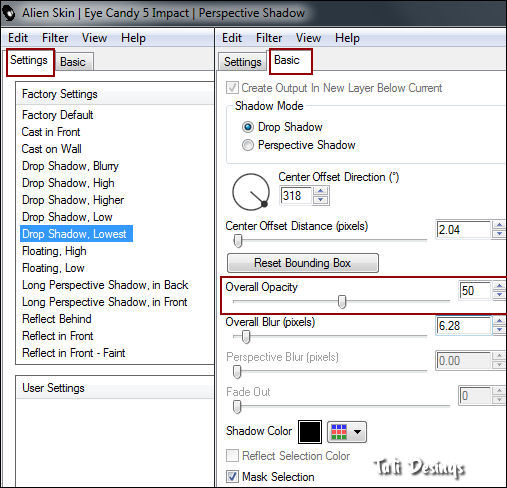The image size is (507, 488).
Task: Switch to Settings tab in right panel
Action: tap(243, 62)
